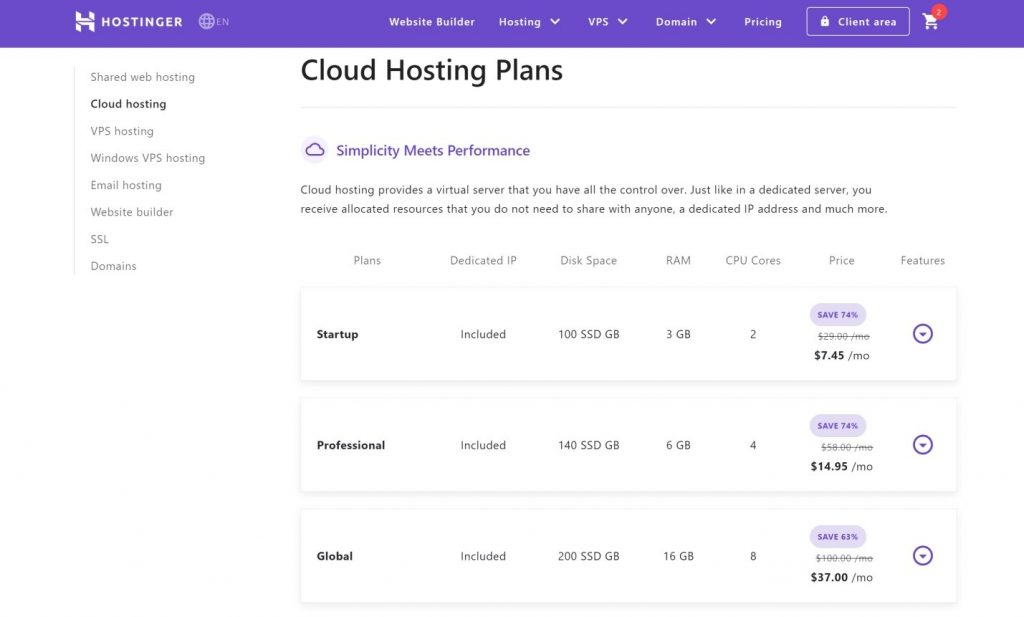
Task: Click the 200 SSD GB disk space value
Action: (x=588, y=556)
